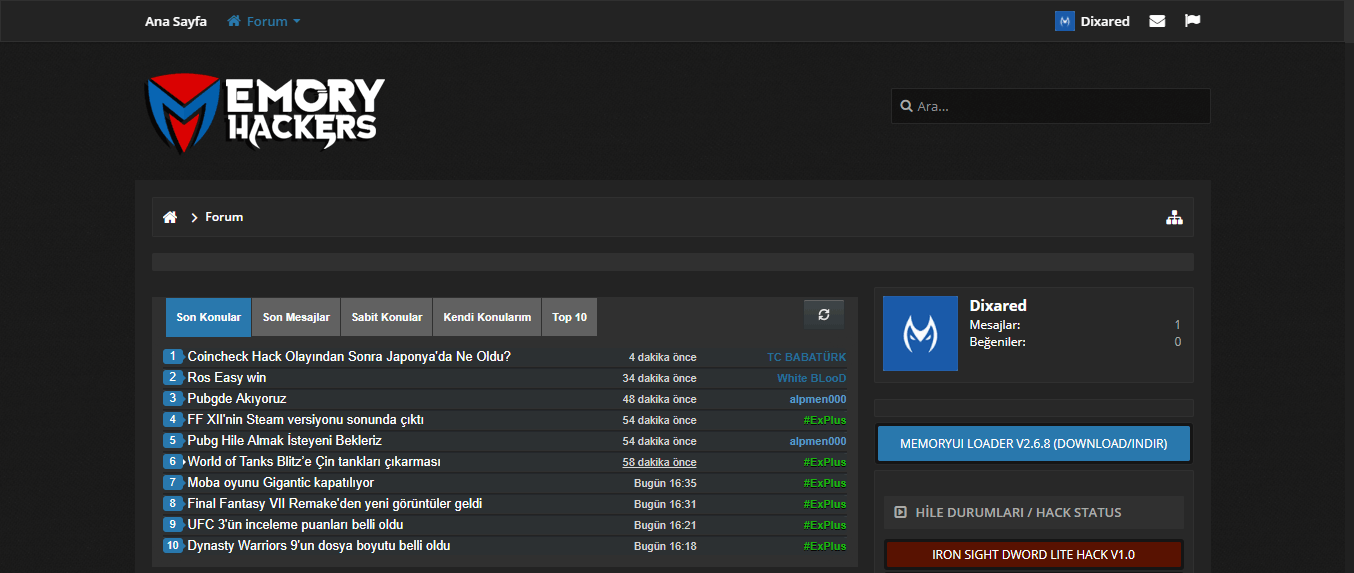1354x573 pixels.
Task: Click the Forum breadcrumb link
Action: coord(224,217)
